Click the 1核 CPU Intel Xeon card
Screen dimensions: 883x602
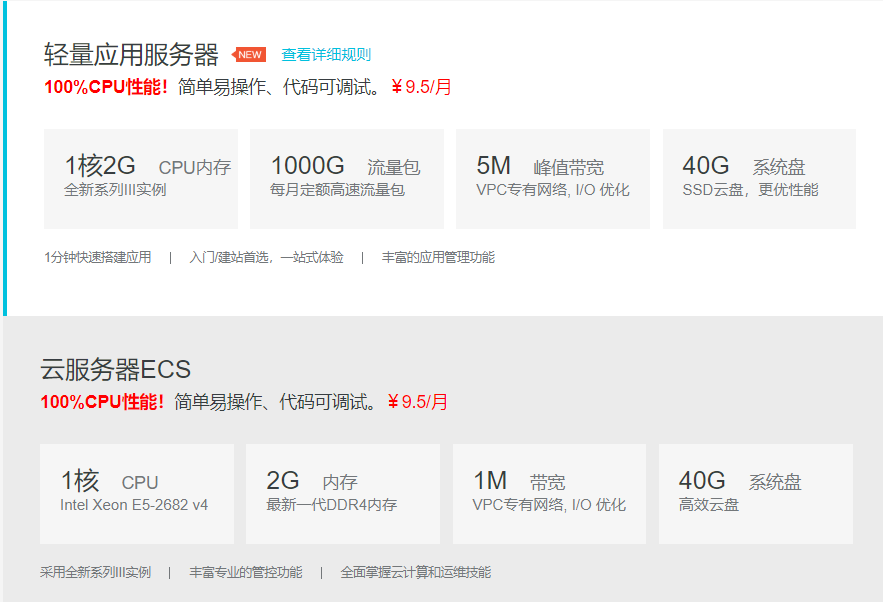[x=137, y=494]
